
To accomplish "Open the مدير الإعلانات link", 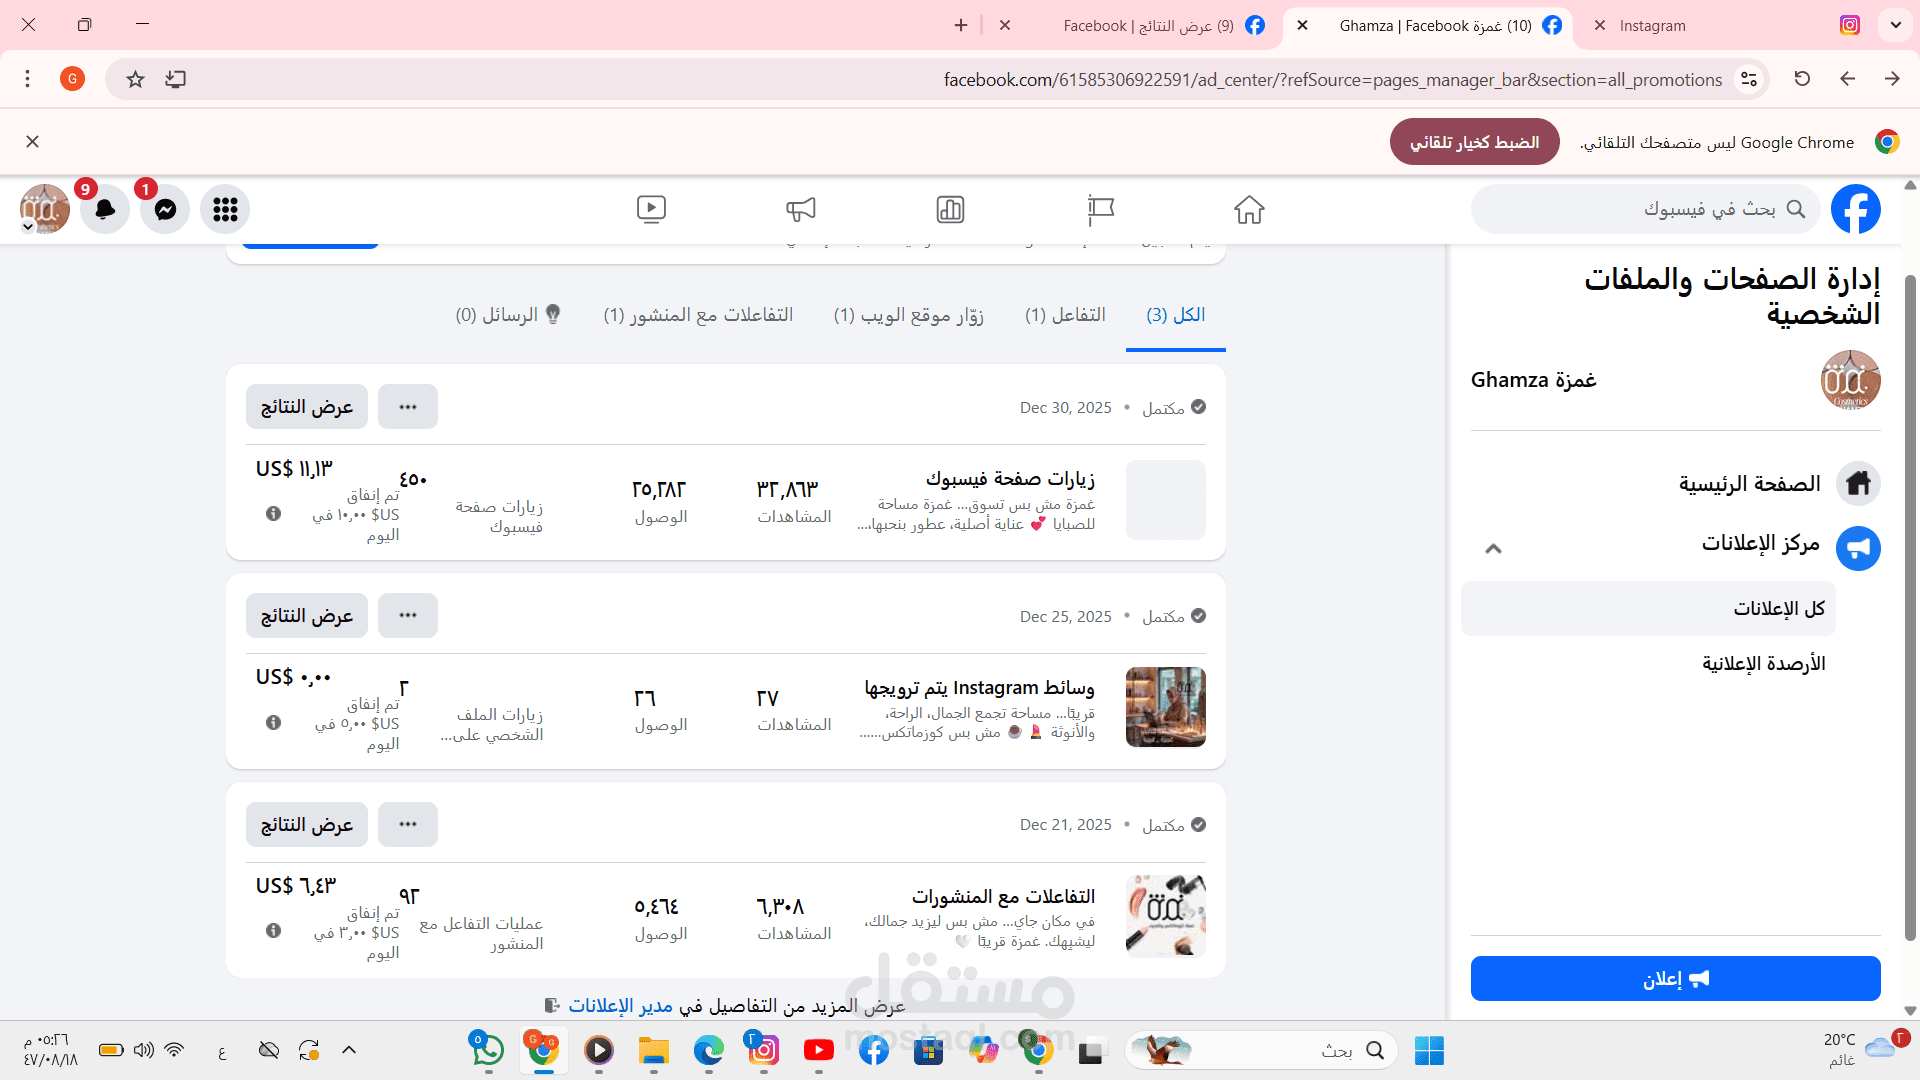I will coord(620,1005).
